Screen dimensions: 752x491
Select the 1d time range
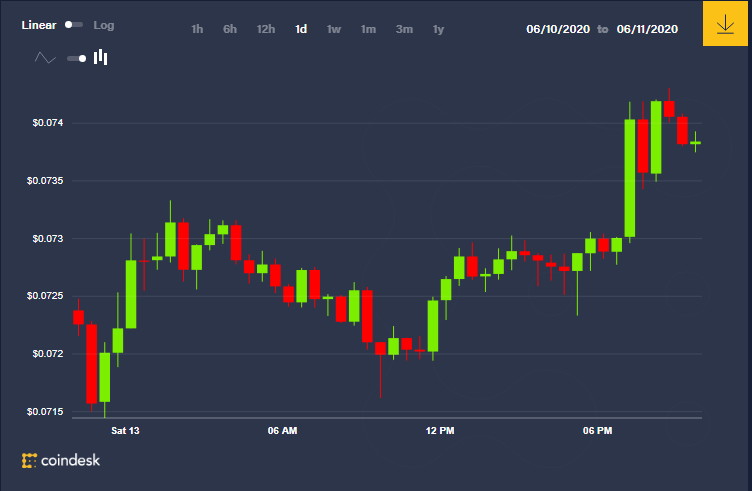pos(301,29)
